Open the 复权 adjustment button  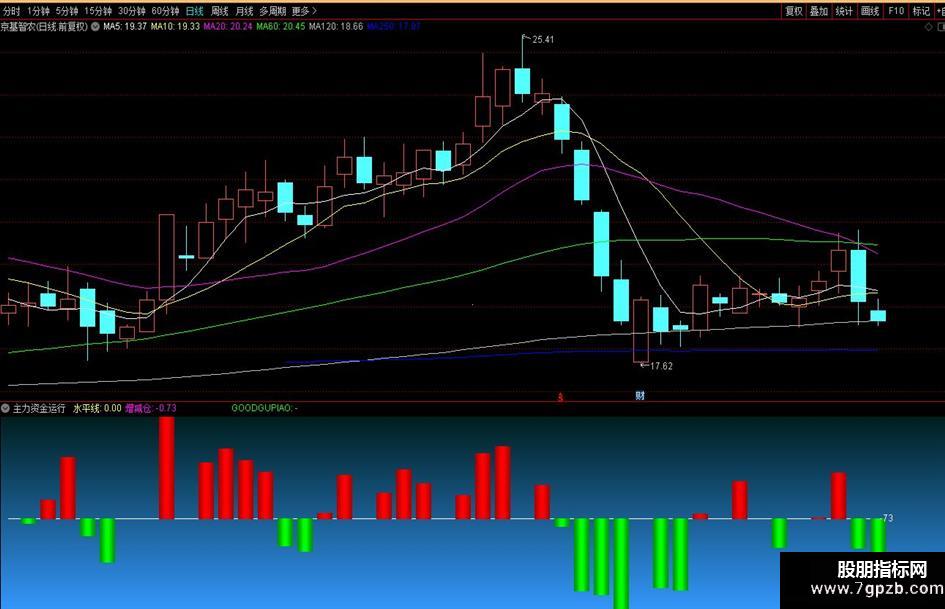pos(794,11)
